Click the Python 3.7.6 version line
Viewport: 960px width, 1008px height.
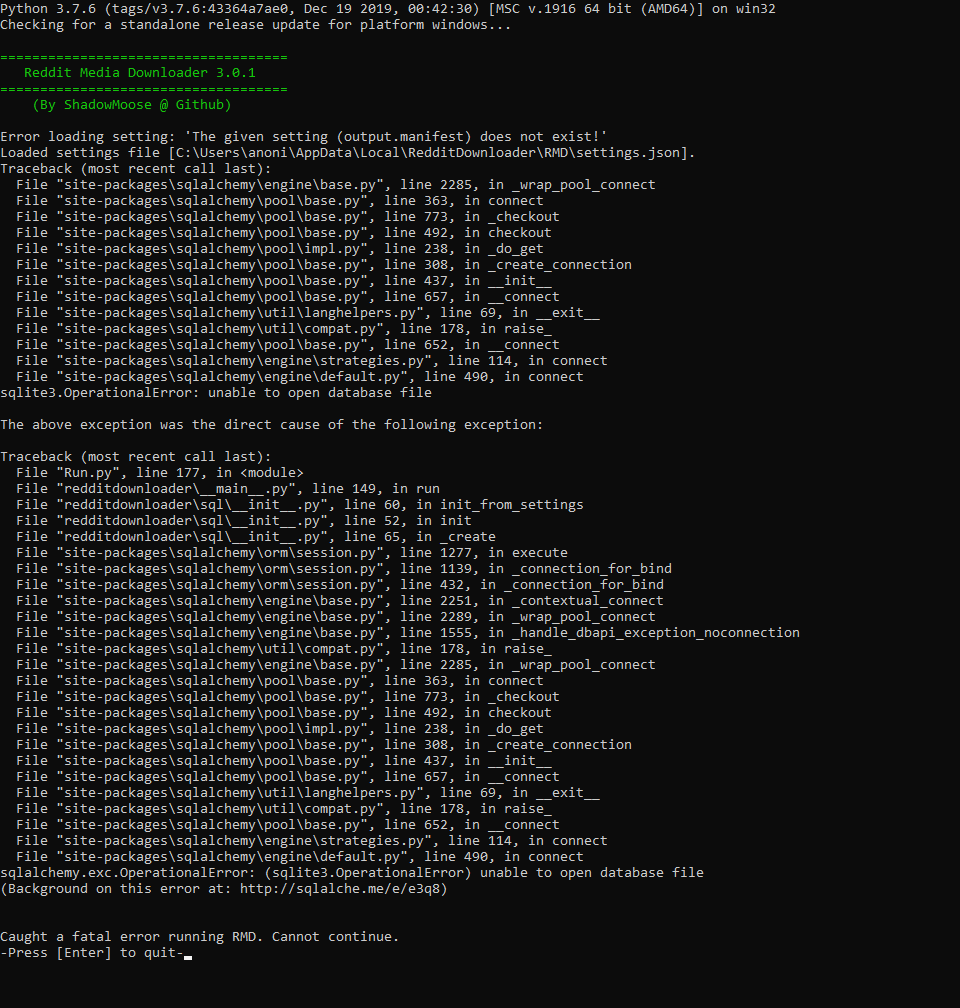pos(388,9)
